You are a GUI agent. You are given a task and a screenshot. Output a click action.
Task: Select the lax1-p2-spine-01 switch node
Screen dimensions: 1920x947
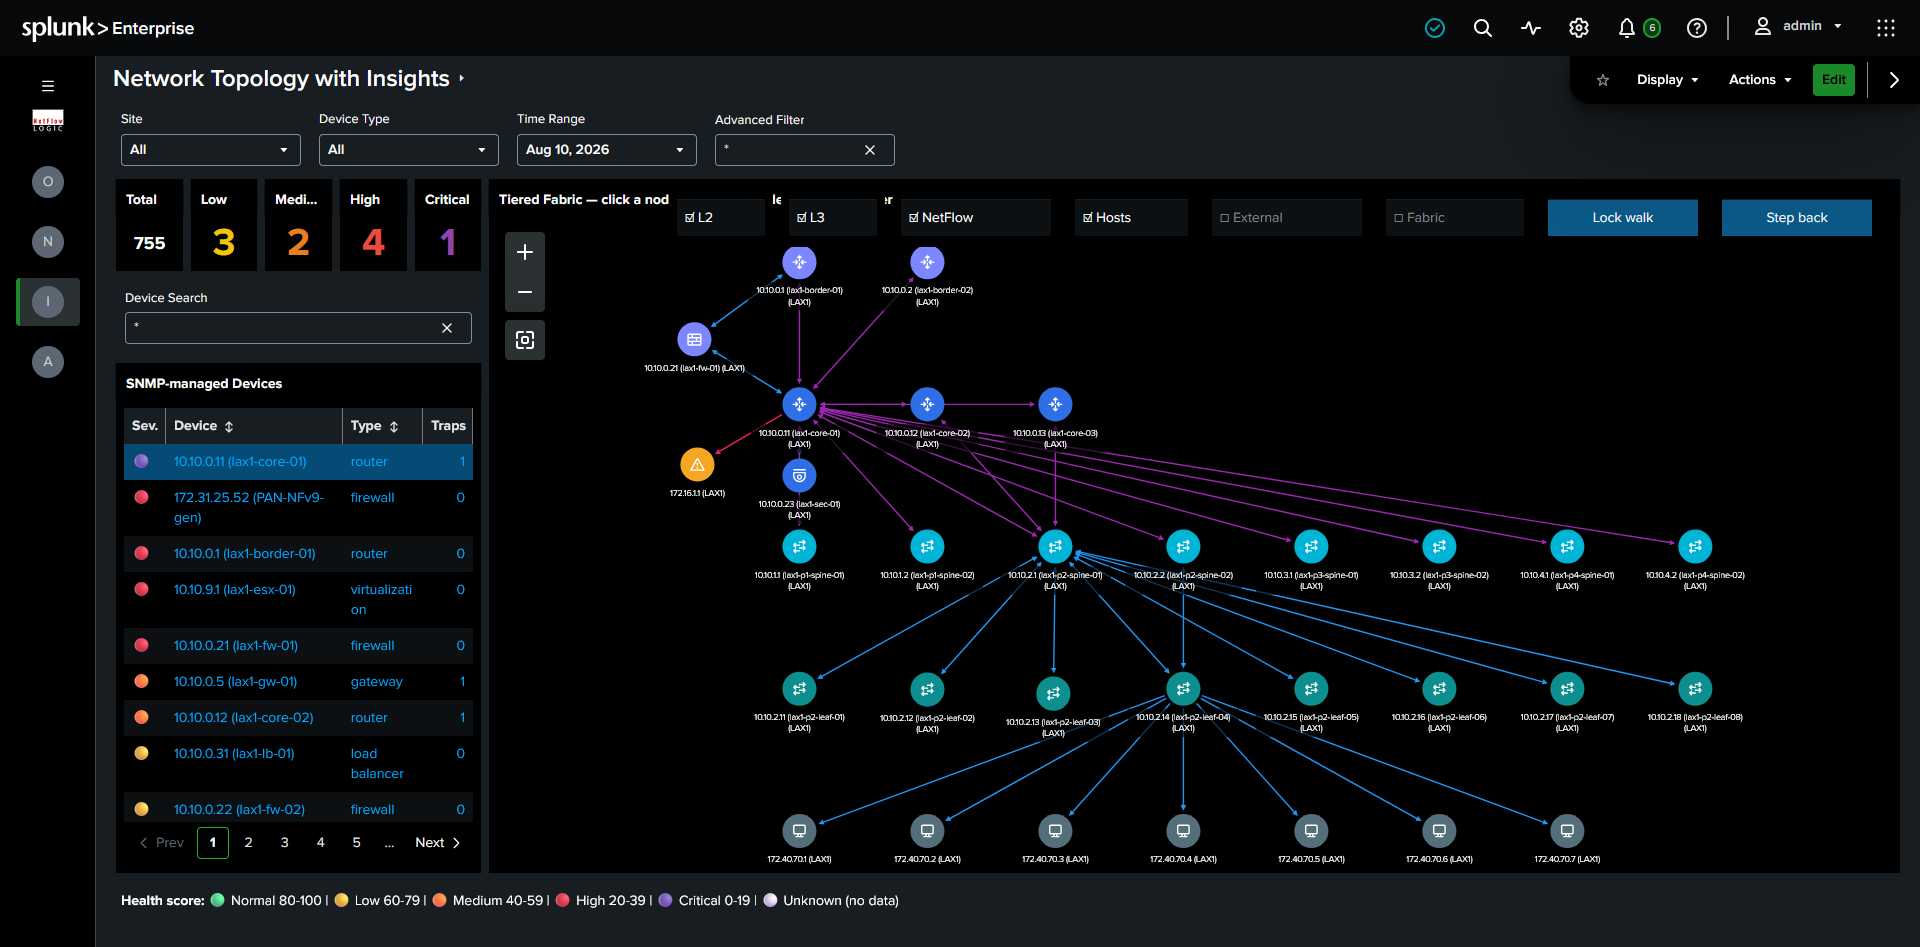pyautogui.click(x=1055, y=547)
